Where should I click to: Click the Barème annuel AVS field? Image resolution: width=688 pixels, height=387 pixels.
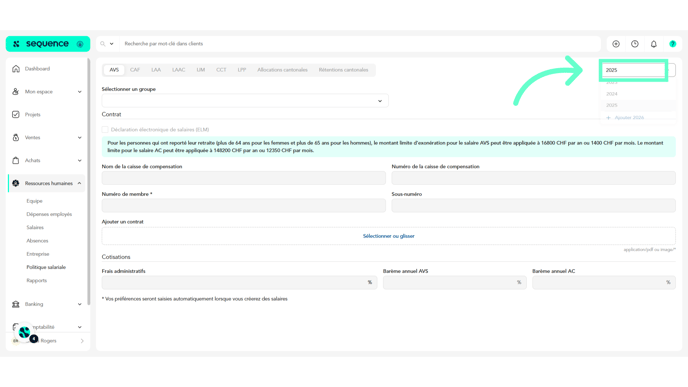click(455, 283)
